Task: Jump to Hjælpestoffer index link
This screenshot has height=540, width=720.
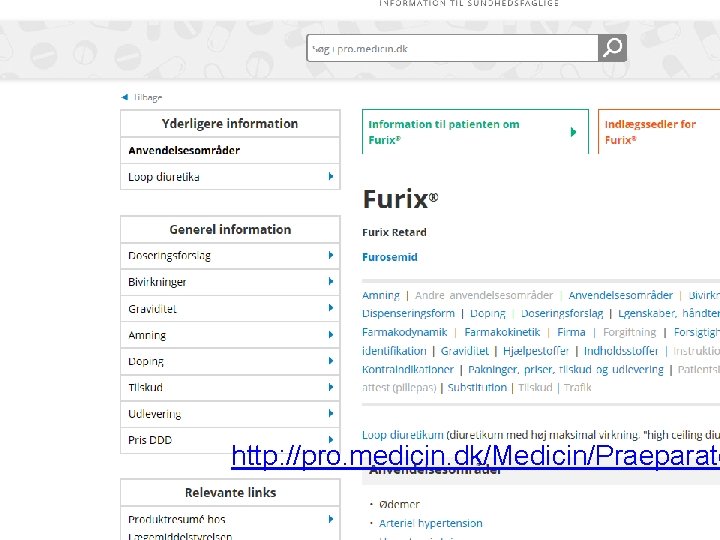Action: pos(536,351)
